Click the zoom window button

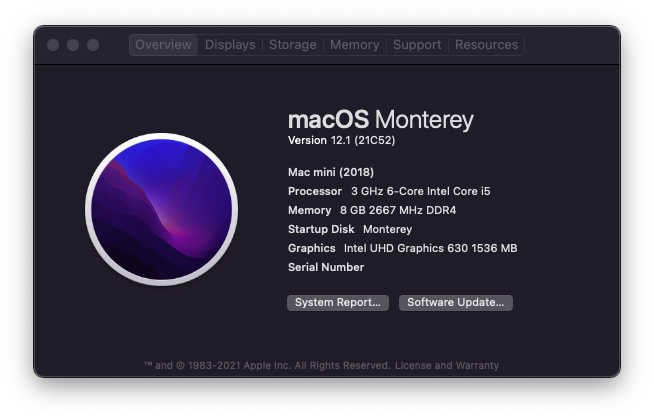93,45
